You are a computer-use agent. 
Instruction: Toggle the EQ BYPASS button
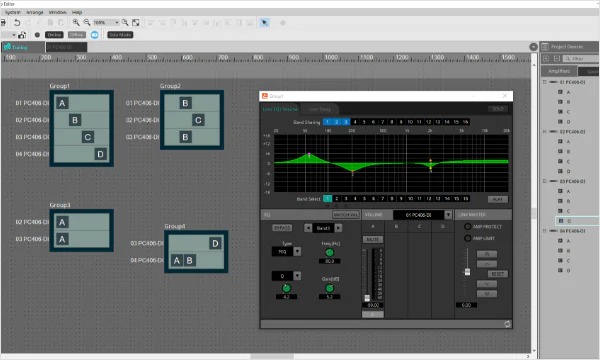click(x=282, y=228)
